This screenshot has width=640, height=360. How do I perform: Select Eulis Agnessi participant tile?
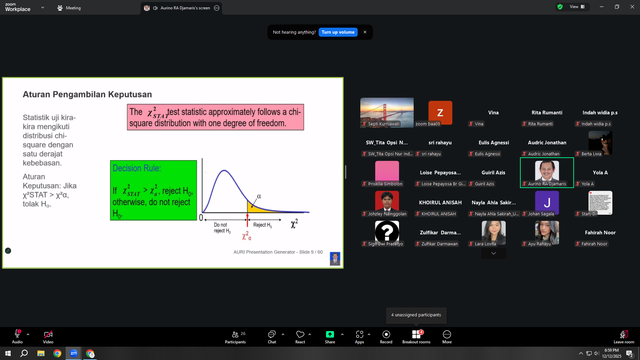(x=493, y=143)
